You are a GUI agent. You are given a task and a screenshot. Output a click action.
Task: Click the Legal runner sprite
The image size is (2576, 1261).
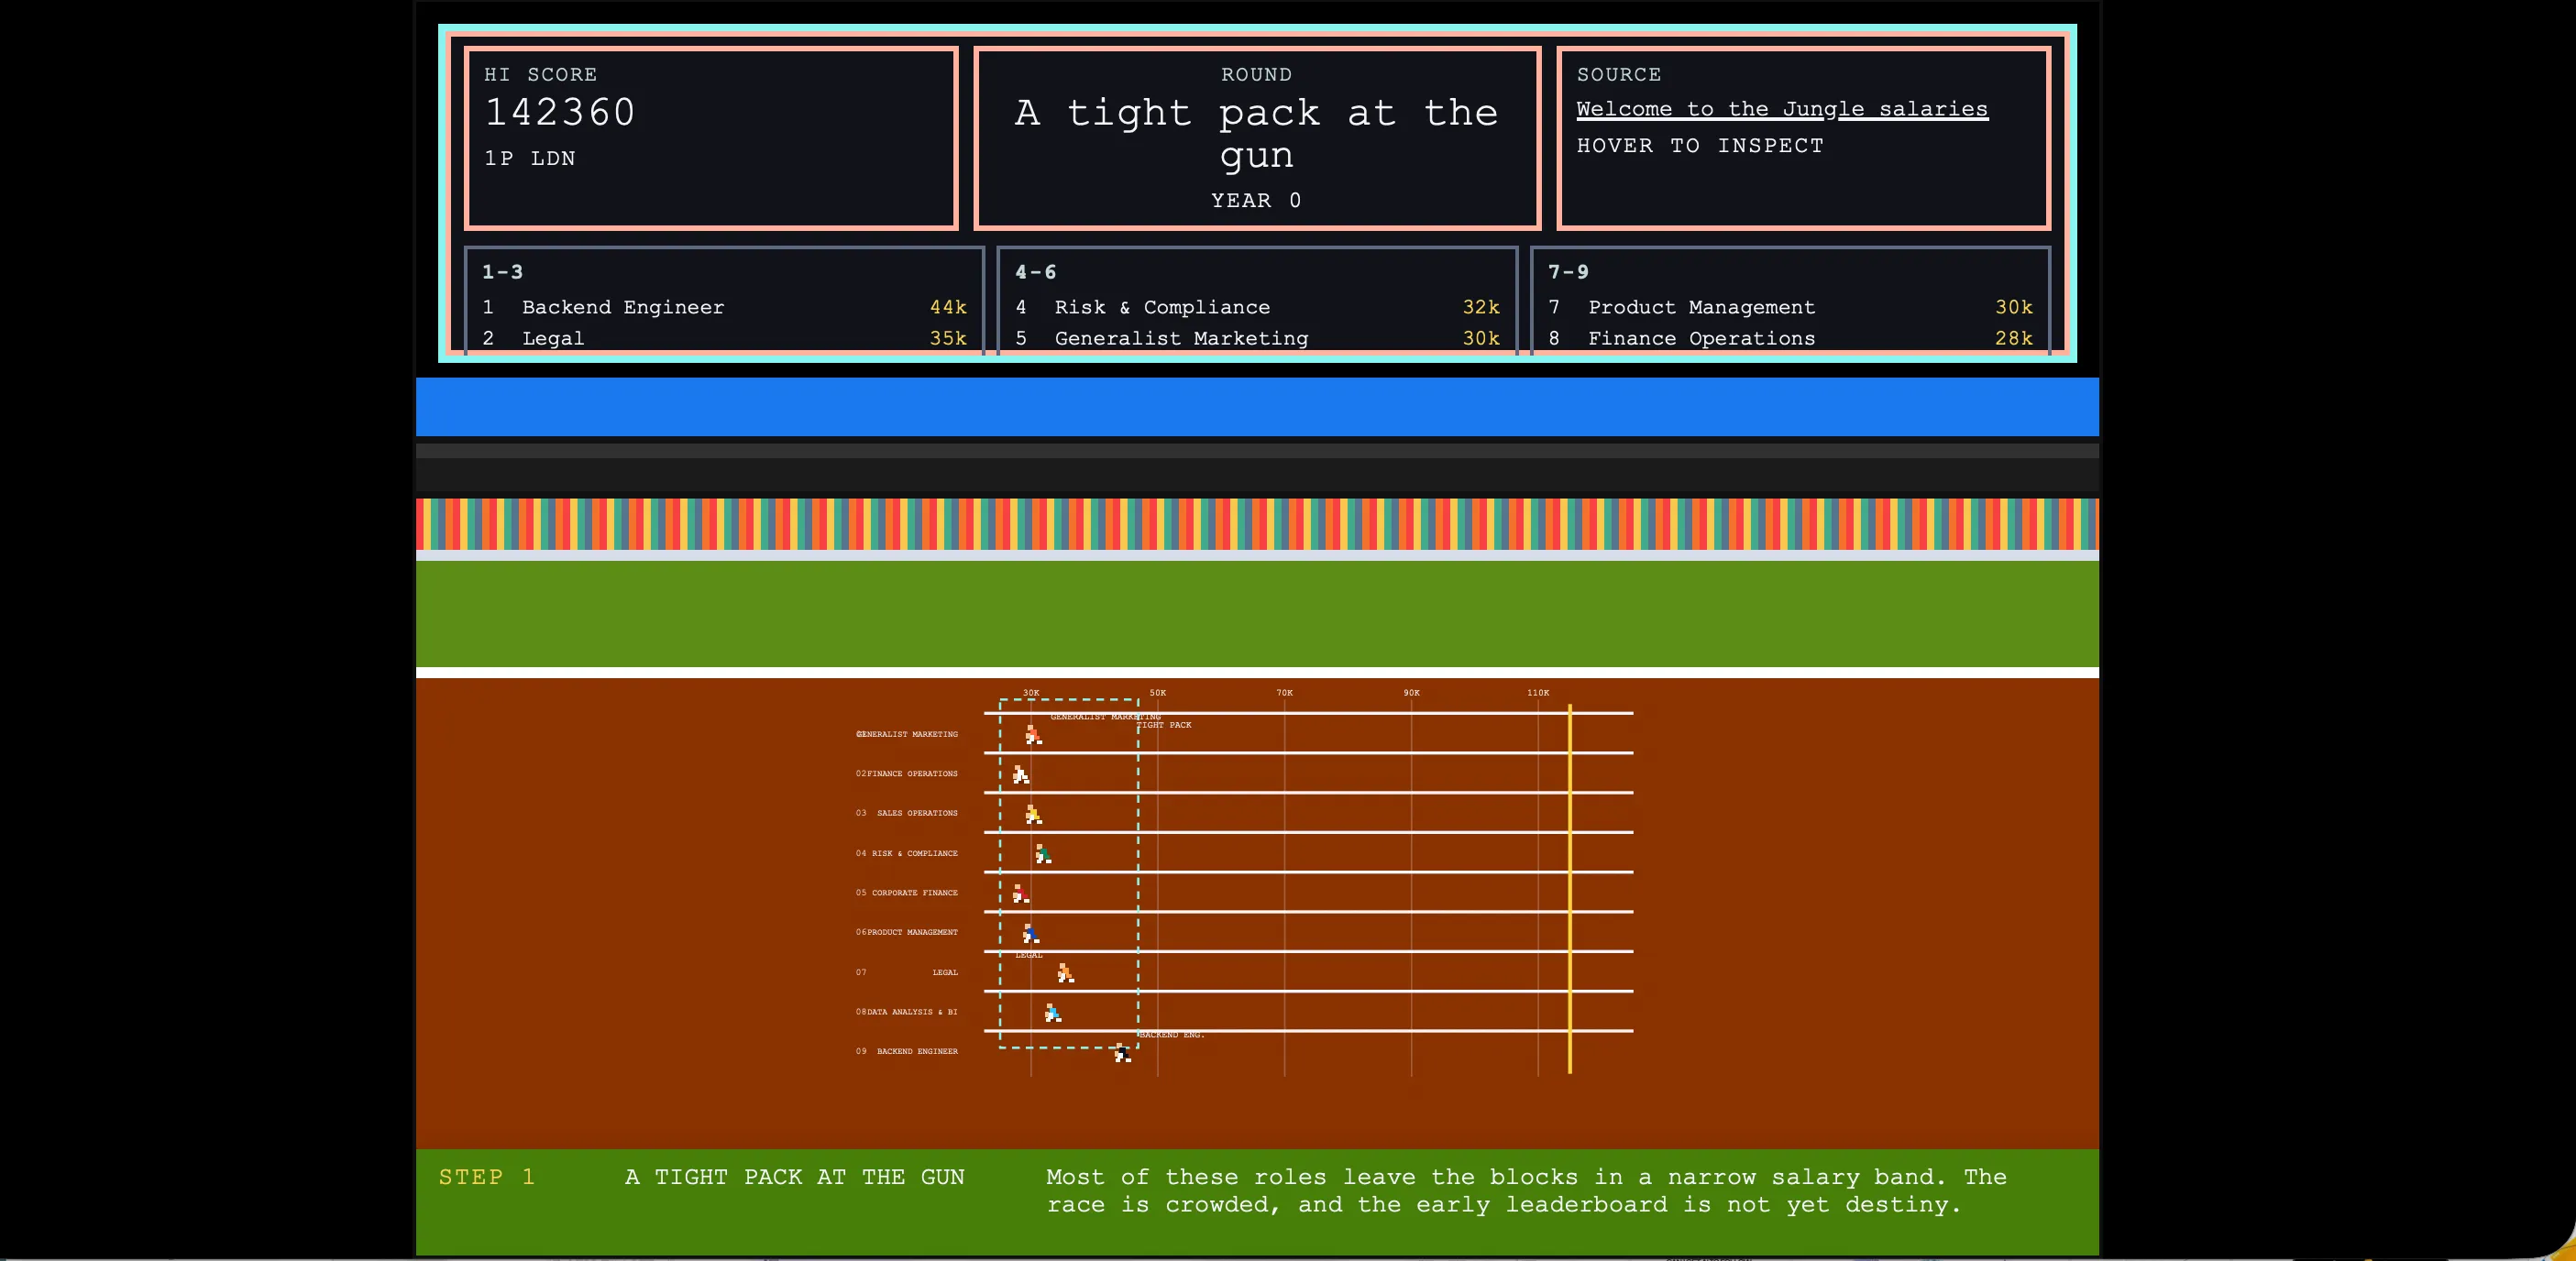(1066, 973)
